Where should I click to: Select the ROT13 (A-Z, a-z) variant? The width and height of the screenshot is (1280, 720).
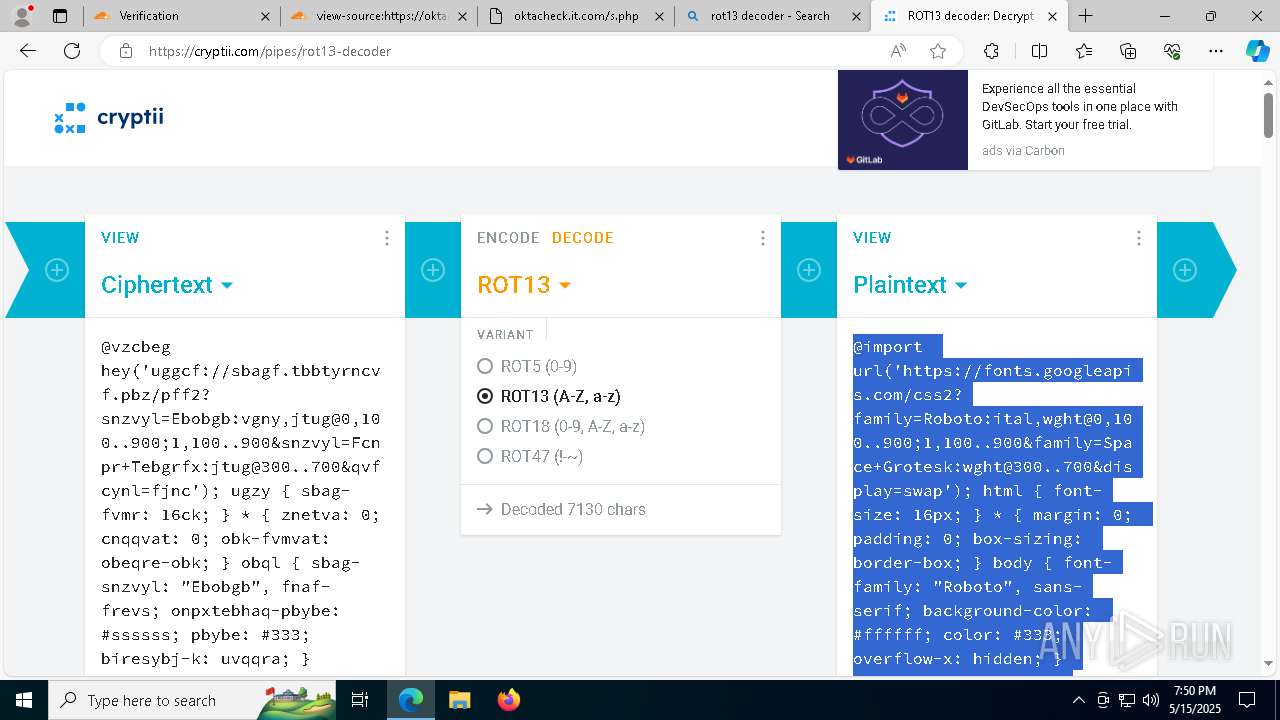[549, 396]
